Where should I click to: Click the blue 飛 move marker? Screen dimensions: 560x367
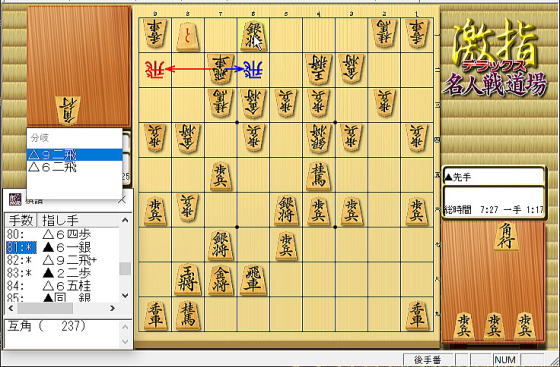click(x=253, y=69)
